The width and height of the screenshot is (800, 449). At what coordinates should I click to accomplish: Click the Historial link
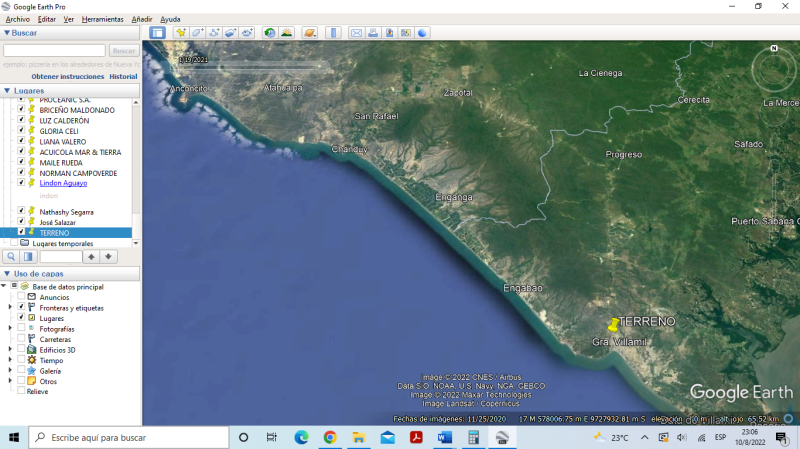click(x=123, y=76)
